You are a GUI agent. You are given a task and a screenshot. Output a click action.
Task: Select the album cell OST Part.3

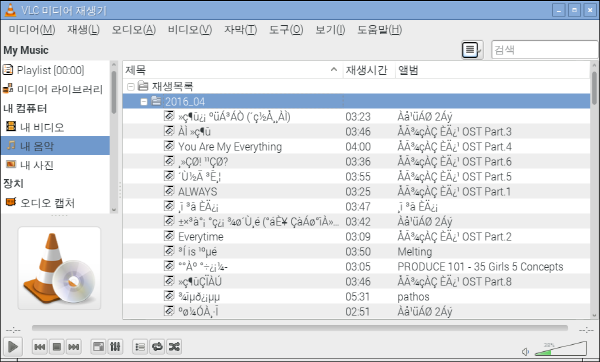click(x=454, y=132)
